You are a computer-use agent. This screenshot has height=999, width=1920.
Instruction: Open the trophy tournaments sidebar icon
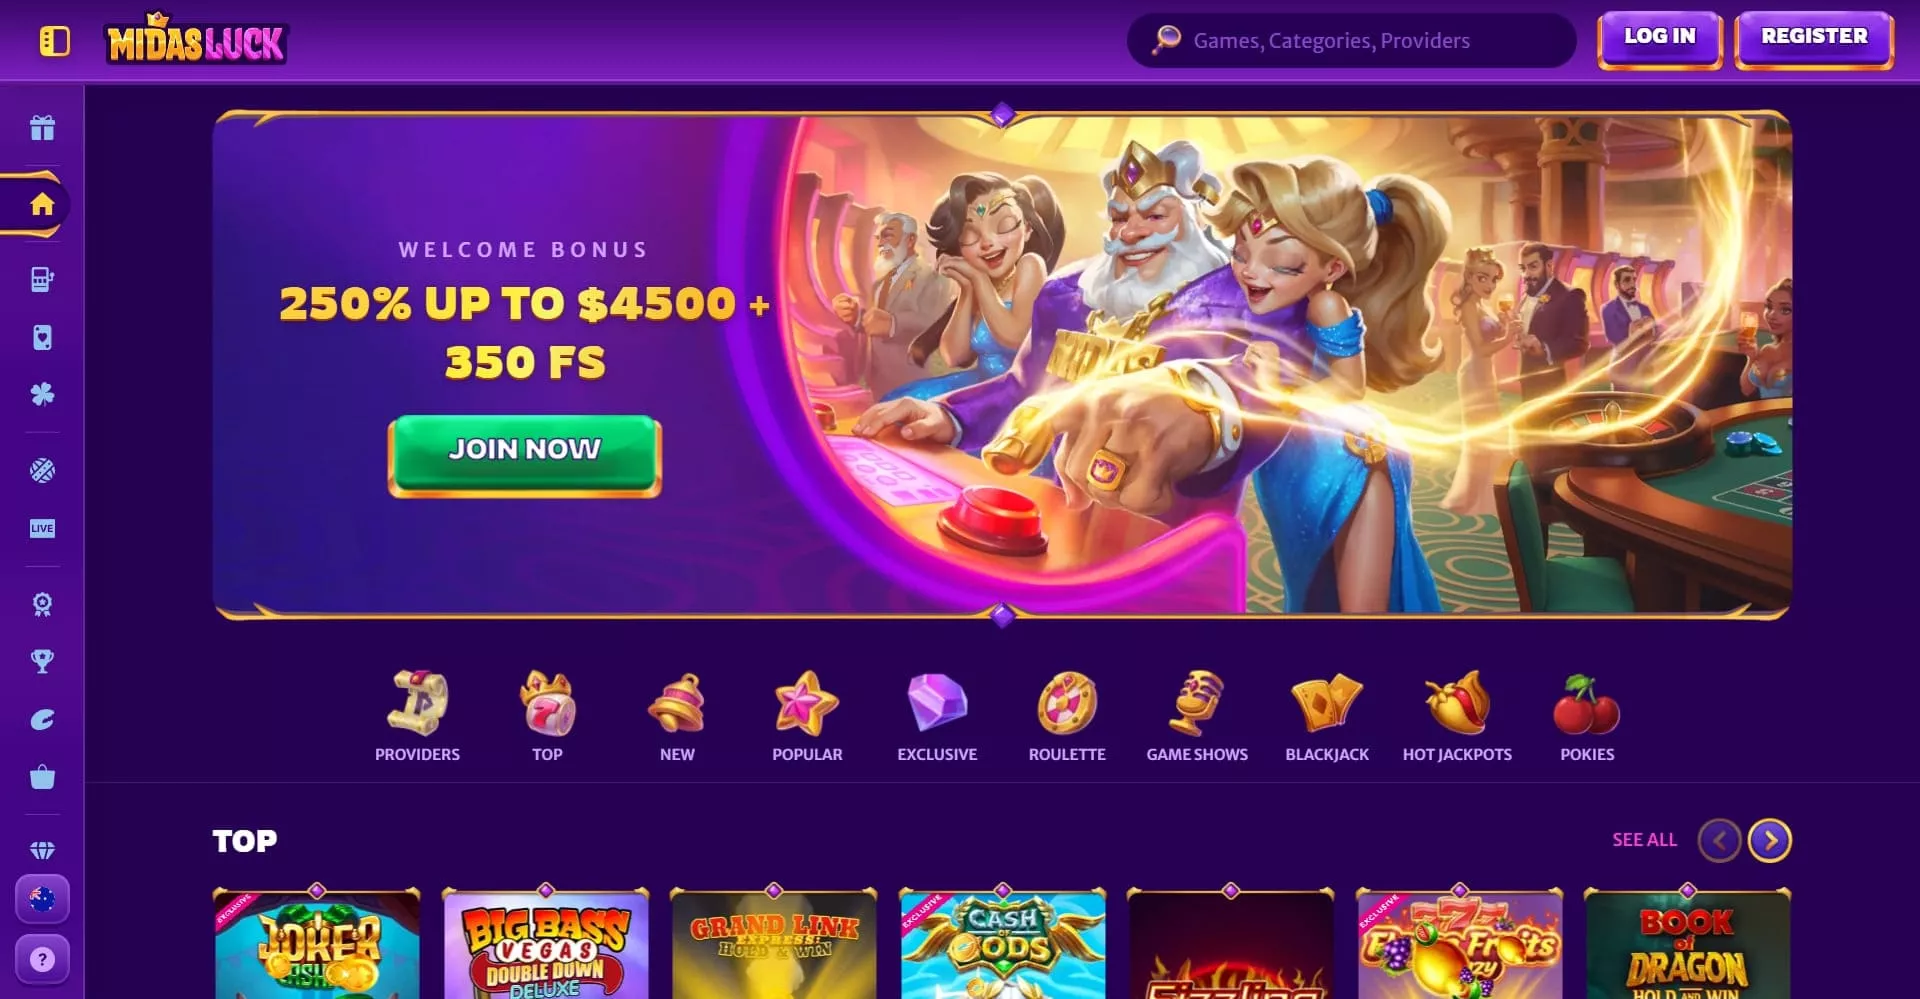point(42,661)
